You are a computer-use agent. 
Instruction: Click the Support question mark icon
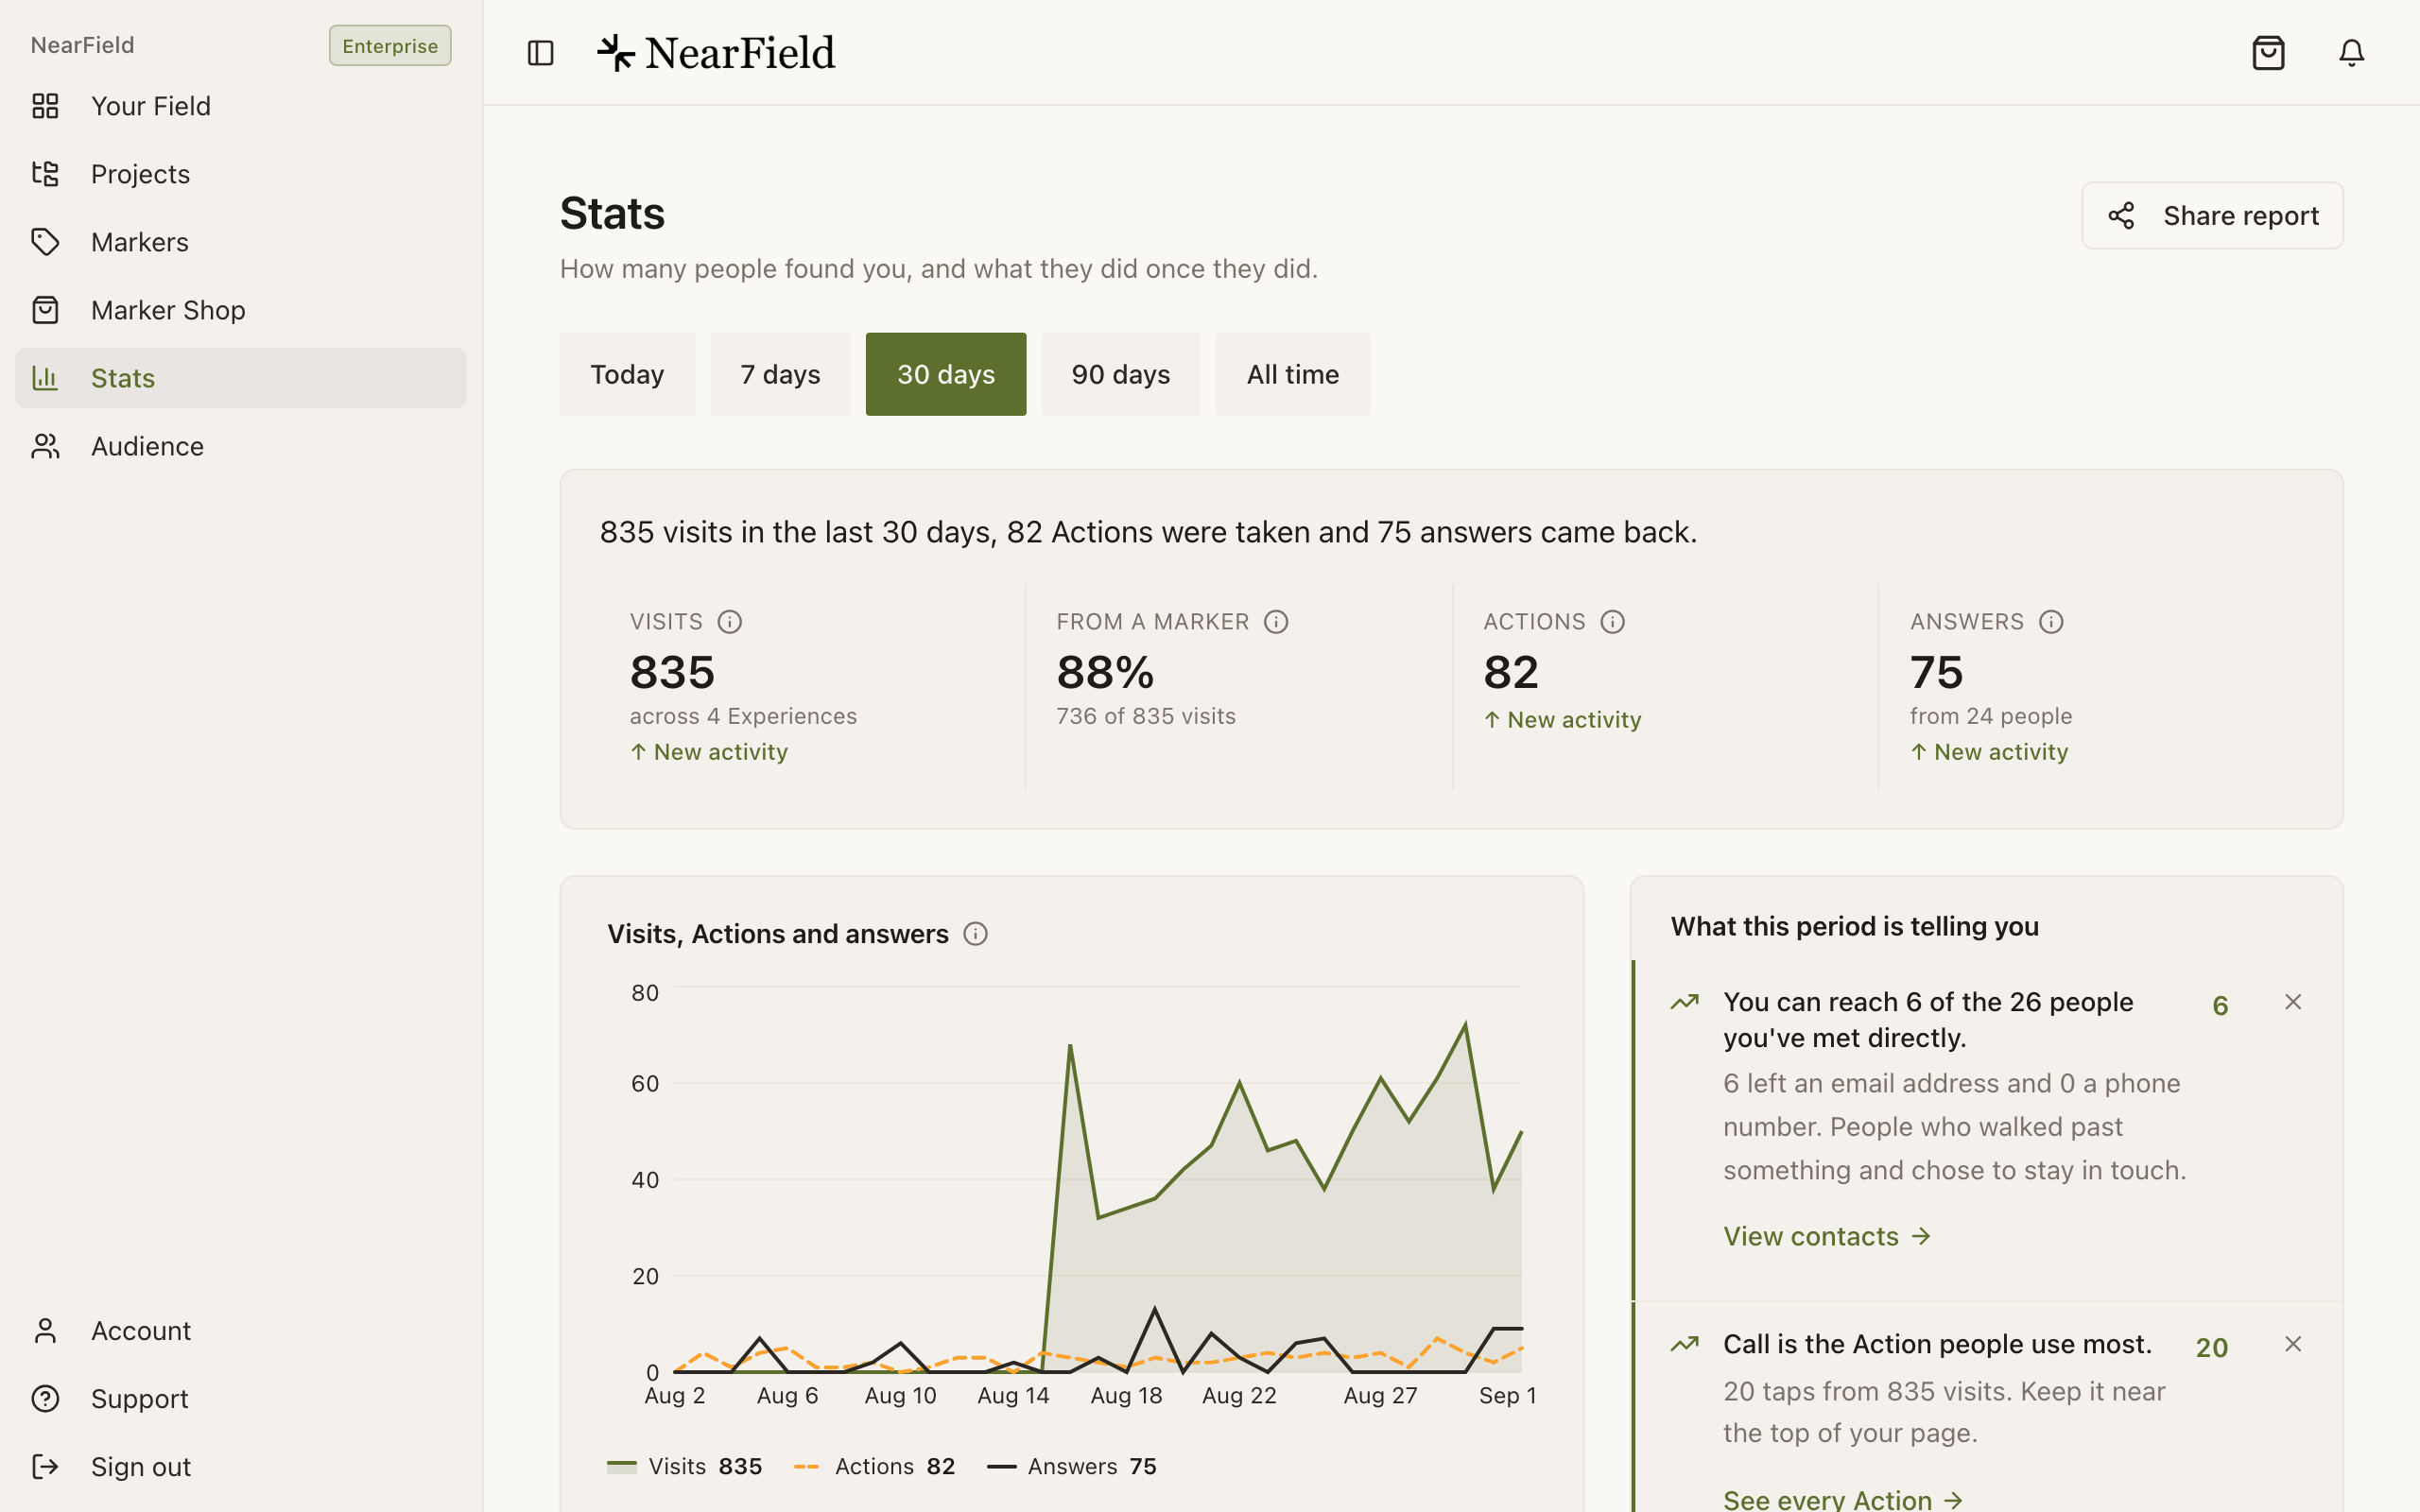tap(46, 1398)
